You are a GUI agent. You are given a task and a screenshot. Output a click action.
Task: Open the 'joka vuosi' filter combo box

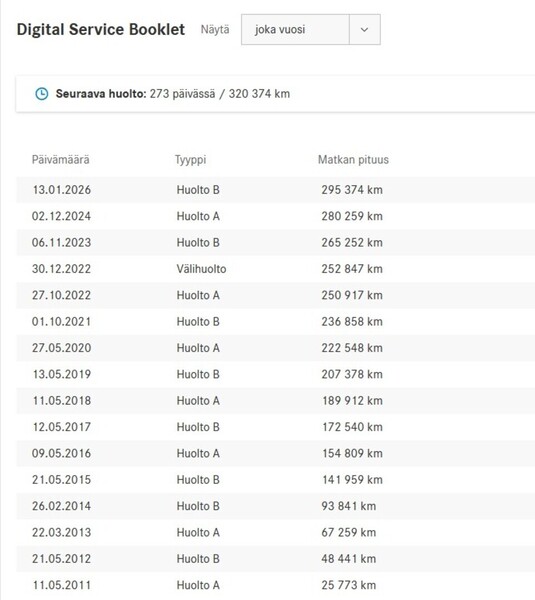pos(310,29)
